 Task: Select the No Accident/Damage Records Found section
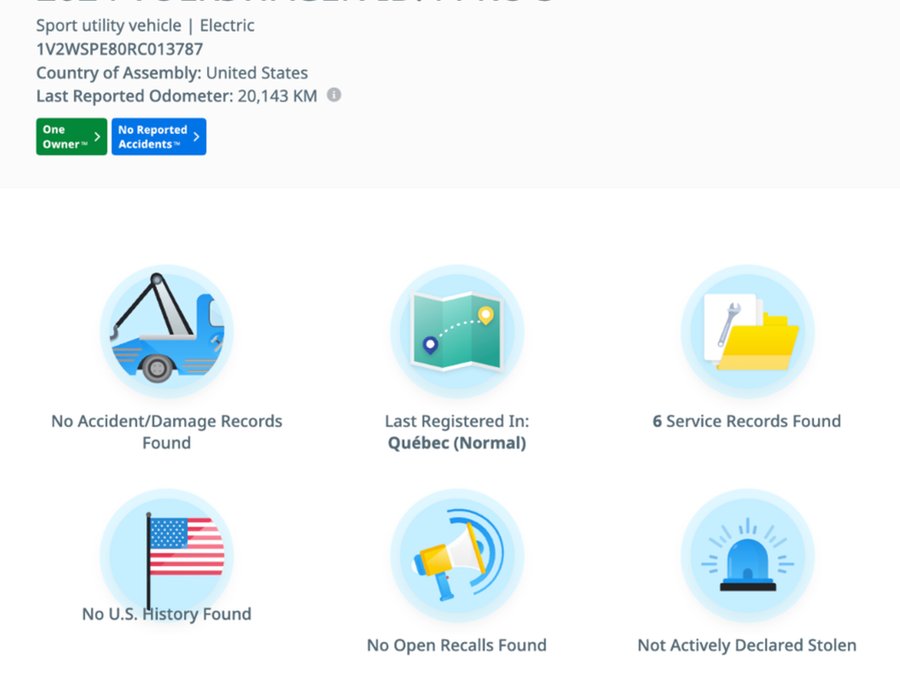click(166, 432)
